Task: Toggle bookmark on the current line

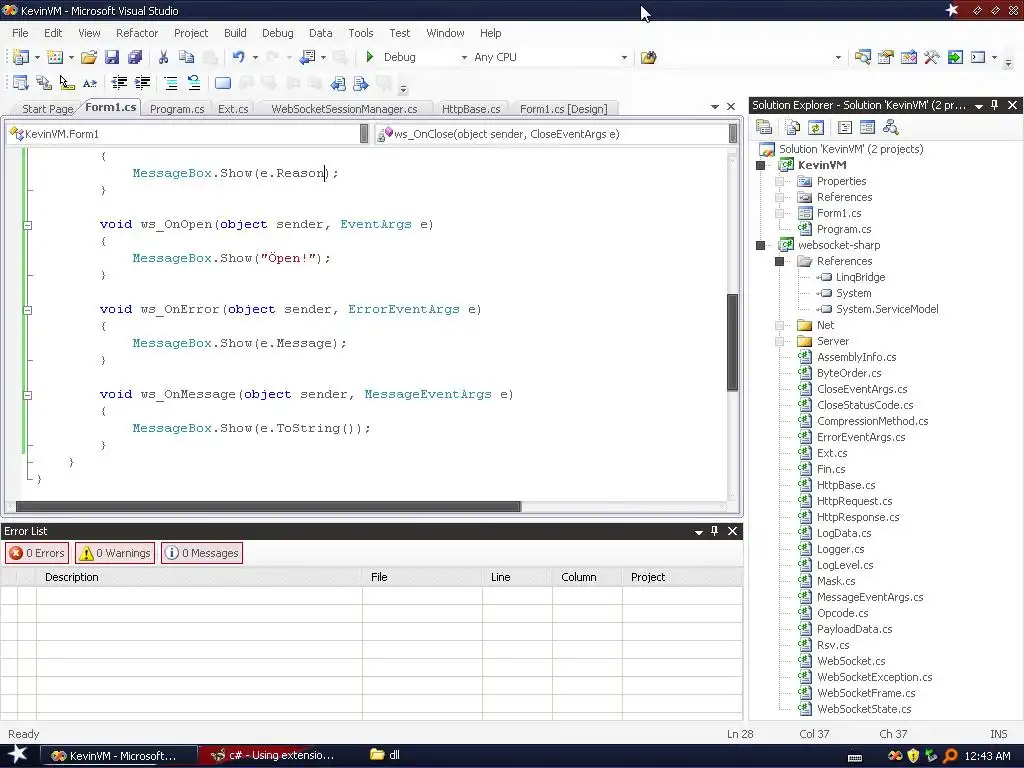Action: 223,83
